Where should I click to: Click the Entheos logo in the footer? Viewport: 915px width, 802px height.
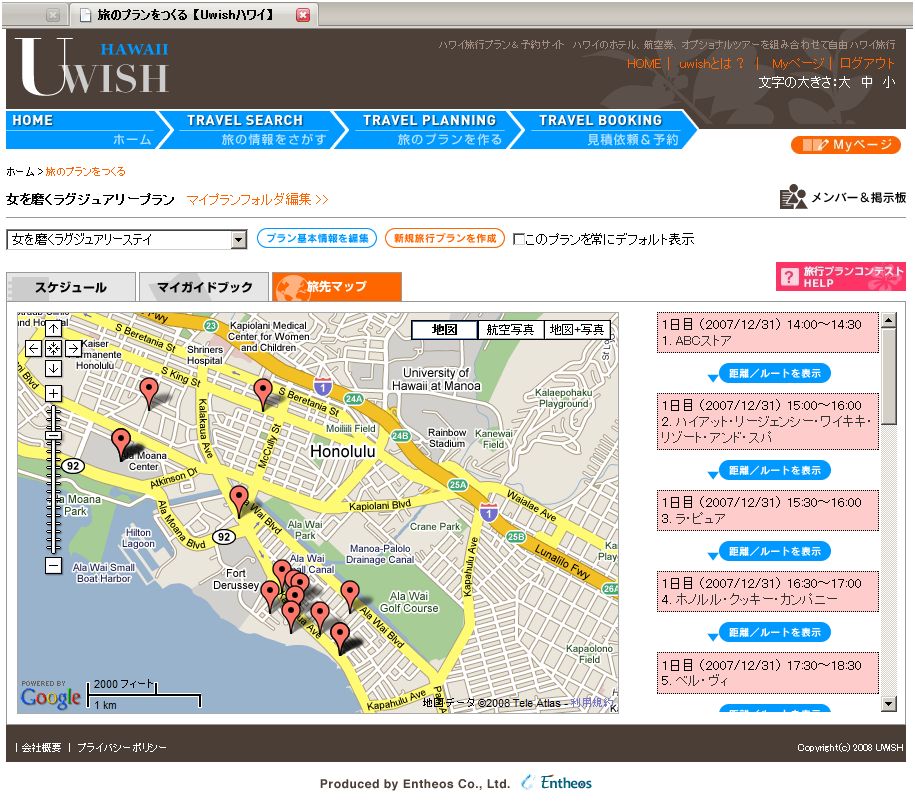point(557,783)
